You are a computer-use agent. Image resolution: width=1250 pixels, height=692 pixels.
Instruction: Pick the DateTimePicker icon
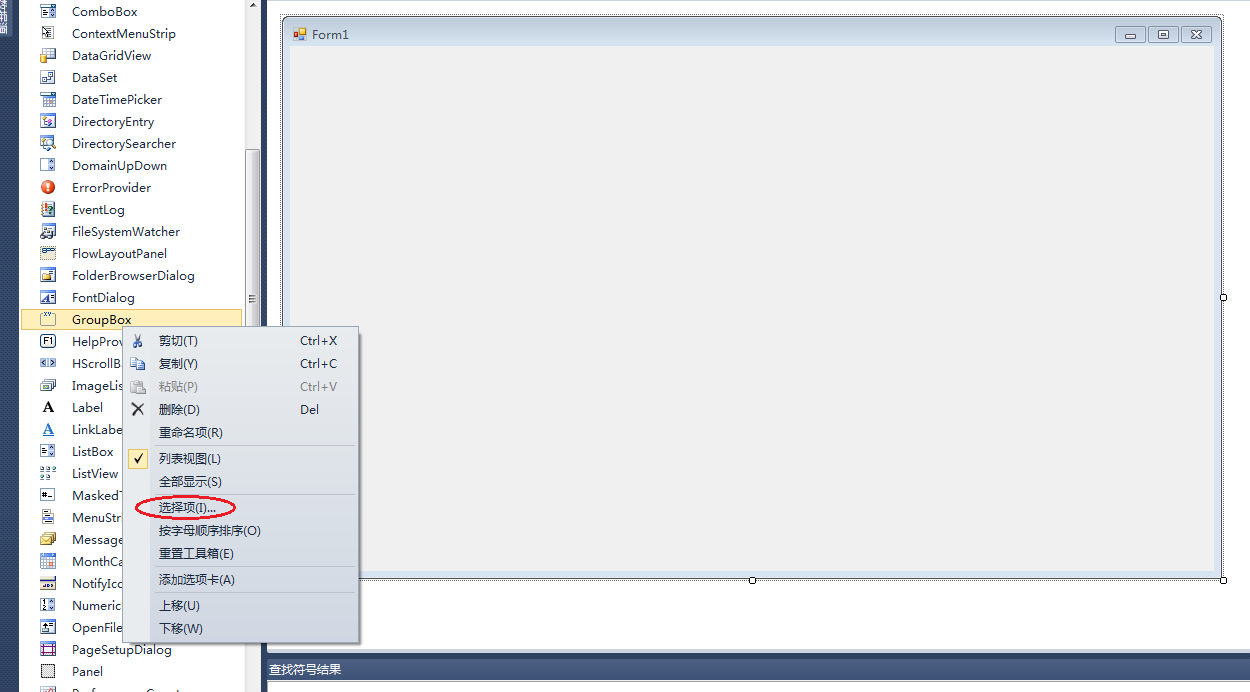coord(48,100)
